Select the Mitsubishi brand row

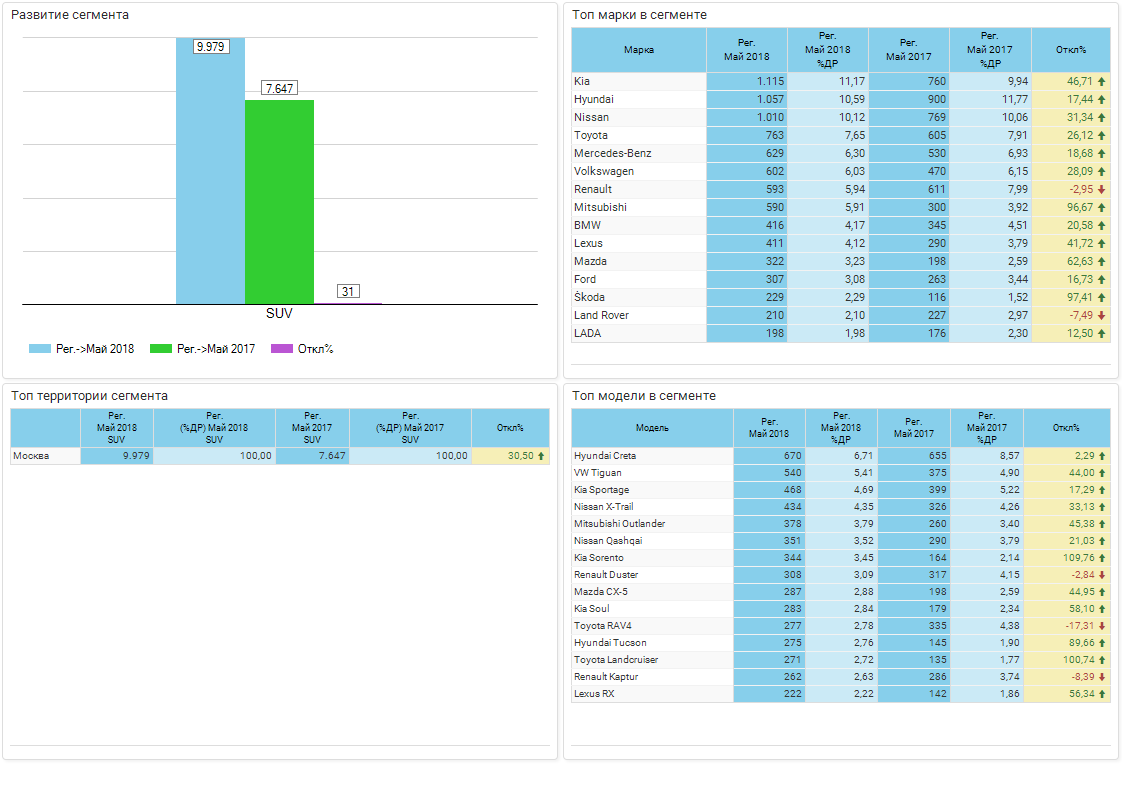(601, 207)
